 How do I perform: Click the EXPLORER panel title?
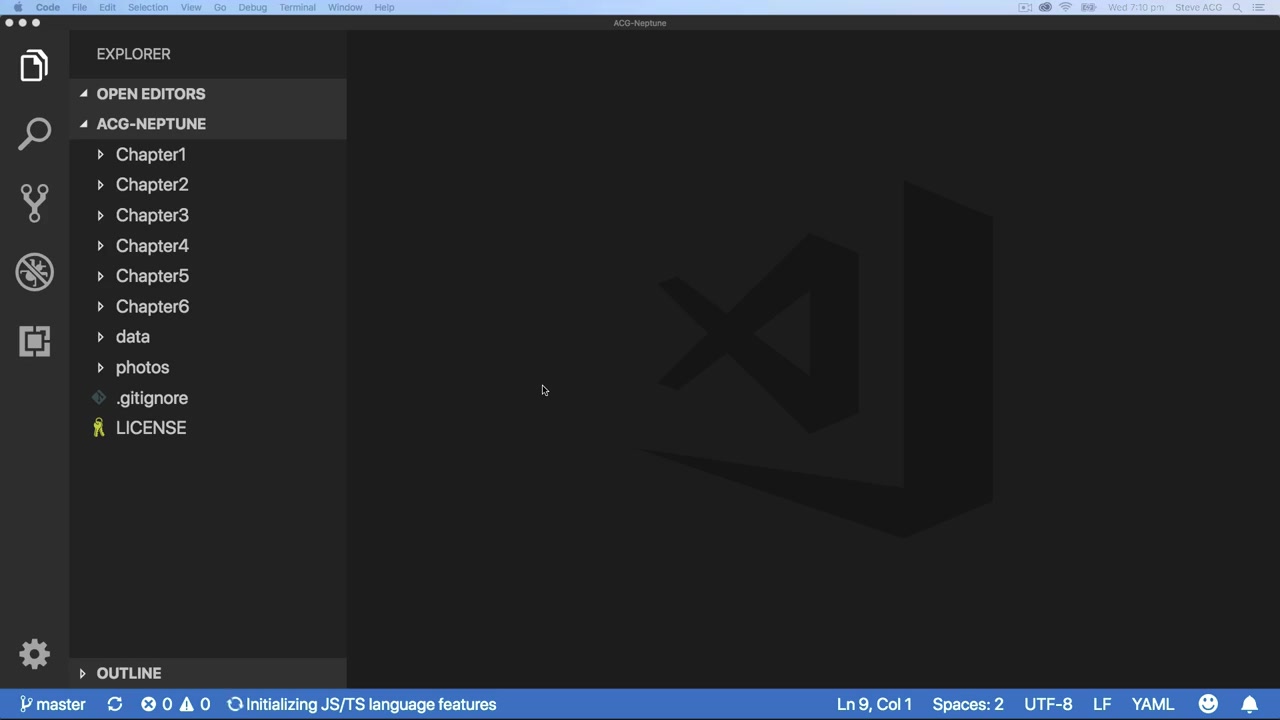tap(133, 54)
